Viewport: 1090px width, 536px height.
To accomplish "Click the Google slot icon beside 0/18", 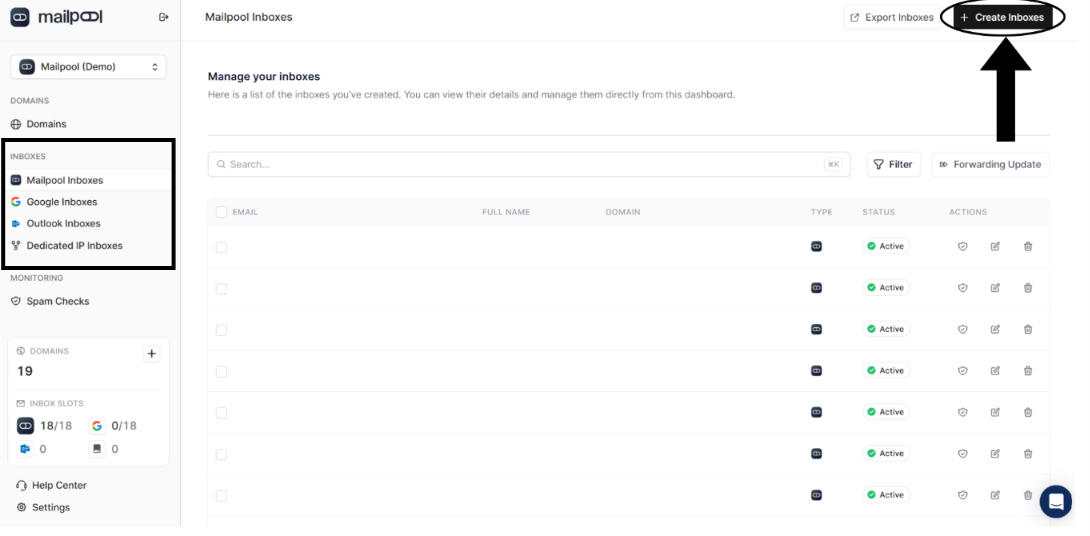I will click(97, 425).
